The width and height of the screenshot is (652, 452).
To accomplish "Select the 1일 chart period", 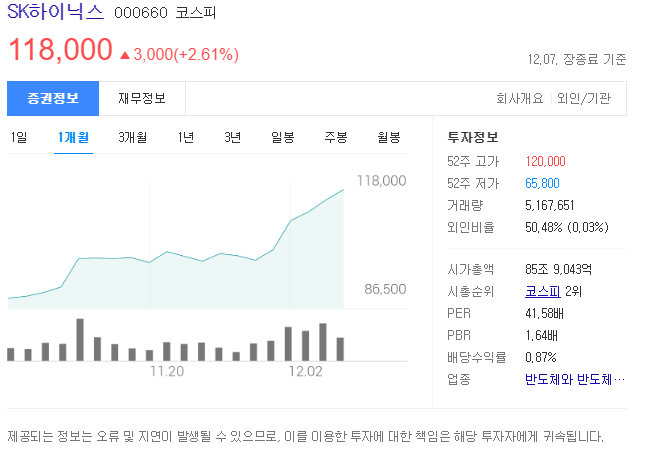I will 19,137.
